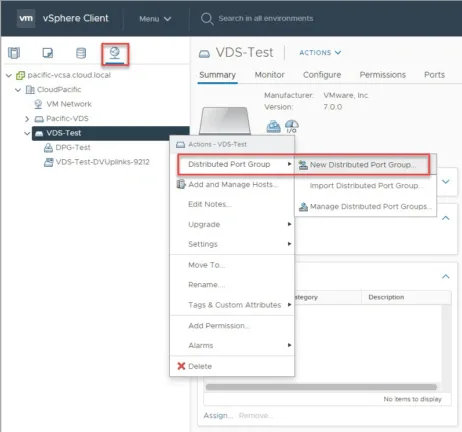Select VM Network in the tree
Viewport: 462px width, 432px height.
pos(69,104)
